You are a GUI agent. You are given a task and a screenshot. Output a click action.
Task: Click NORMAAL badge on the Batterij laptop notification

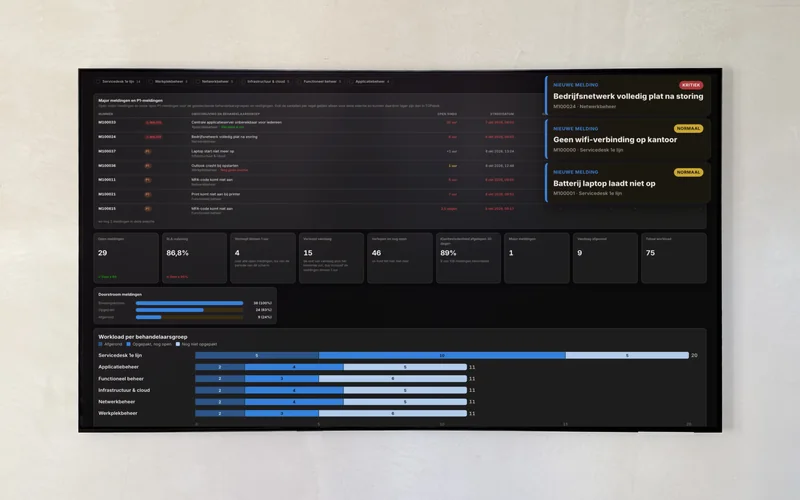click(x=688, y=172)
